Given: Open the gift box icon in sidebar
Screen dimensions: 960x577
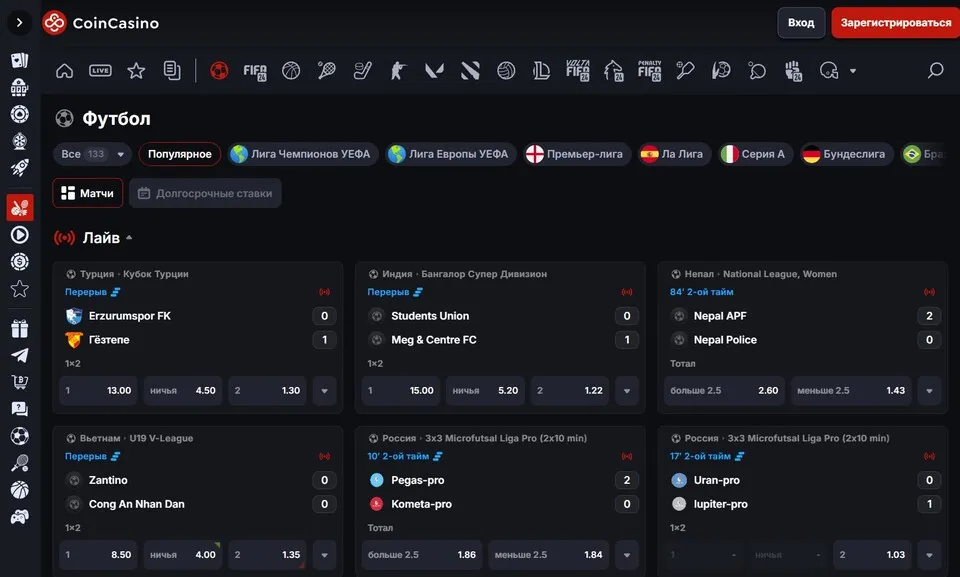Looking at the screenshot, I should point(19,328).
